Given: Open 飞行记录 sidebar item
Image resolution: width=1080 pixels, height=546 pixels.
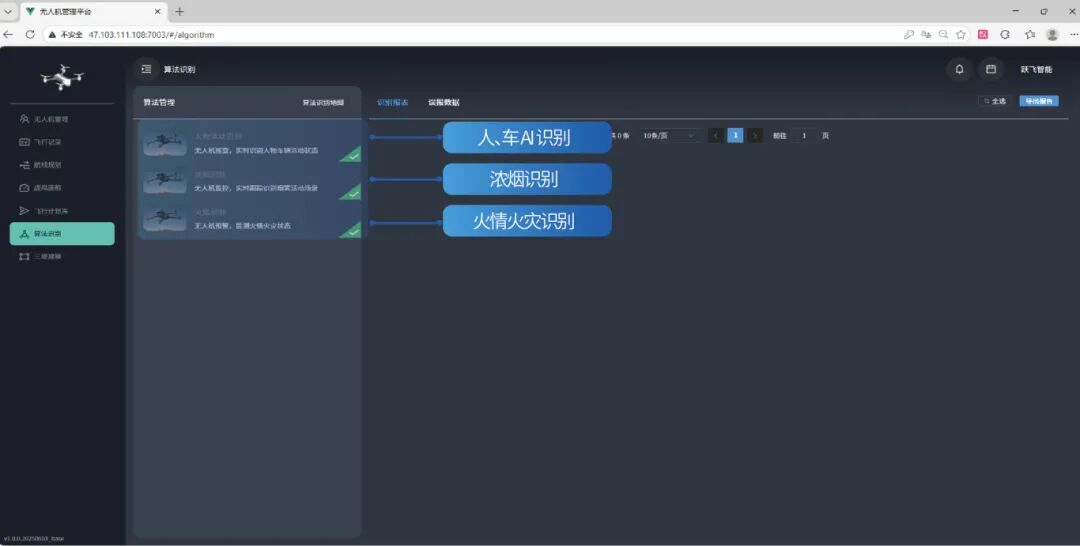Looking at the screenshot, I should pos(47,142).
